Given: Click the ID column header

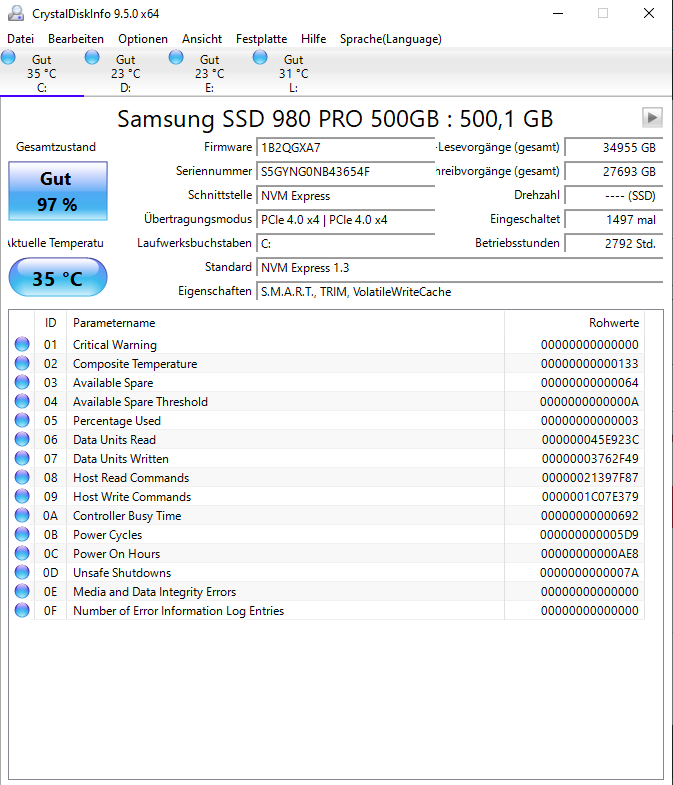Looking at the screenshot, I should (50, 323).
